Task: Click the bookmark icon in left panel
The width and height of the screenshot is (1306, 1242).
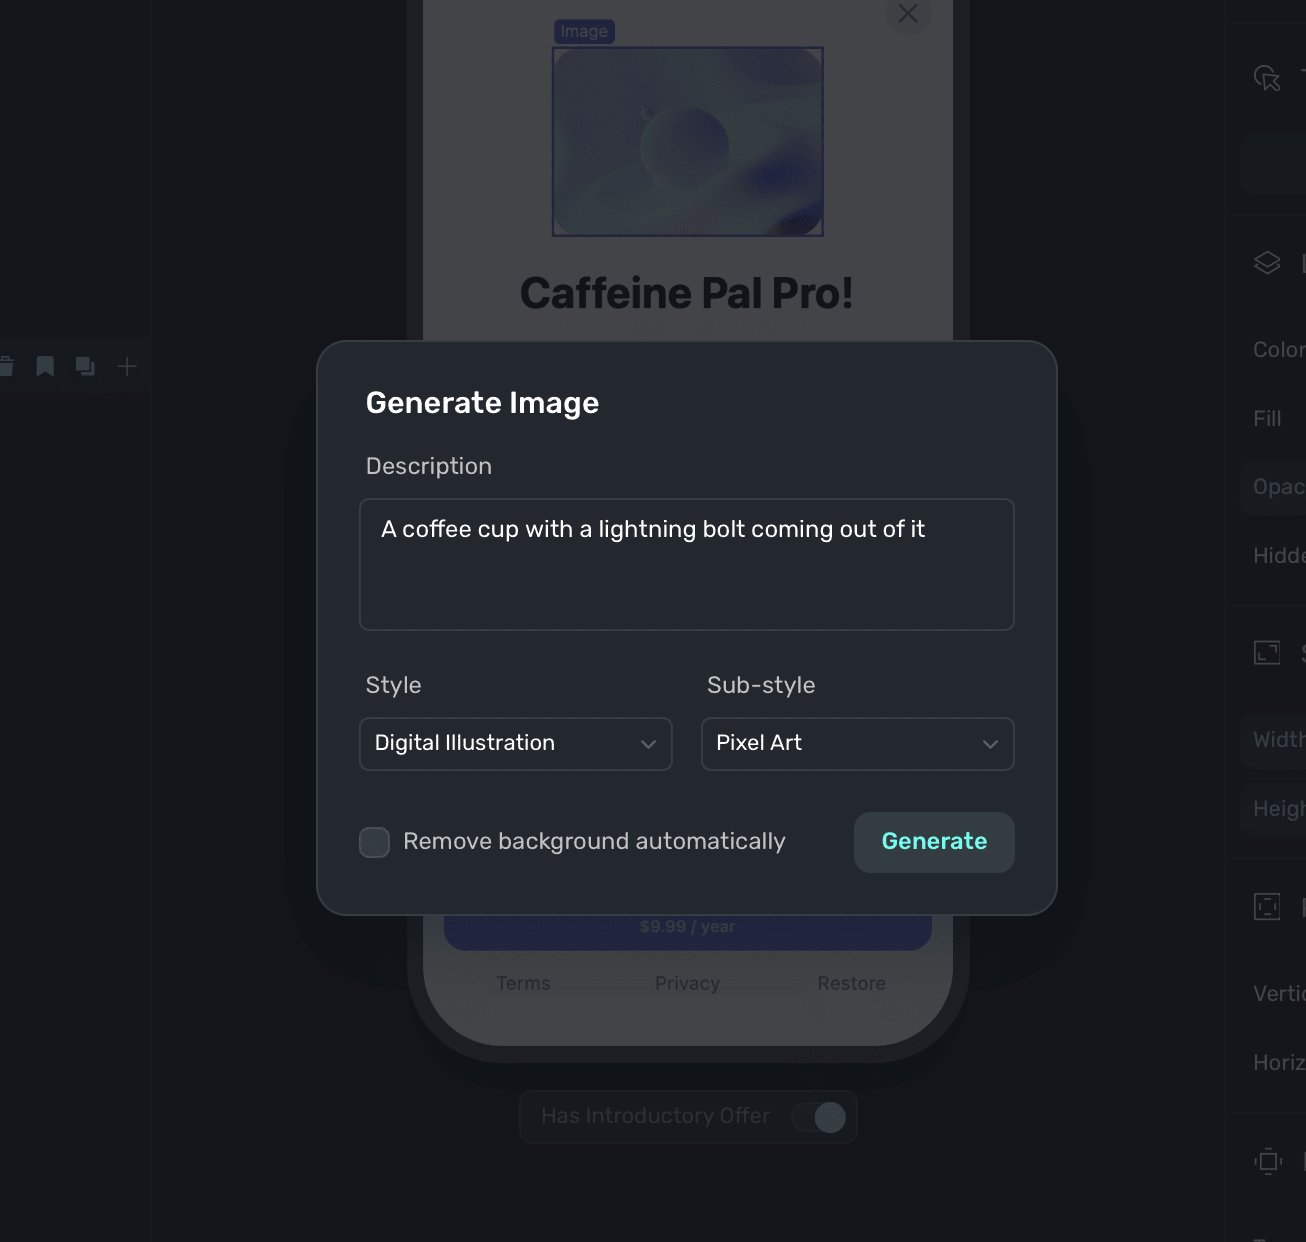Action: pyautogui.click(x=45, y=366)
